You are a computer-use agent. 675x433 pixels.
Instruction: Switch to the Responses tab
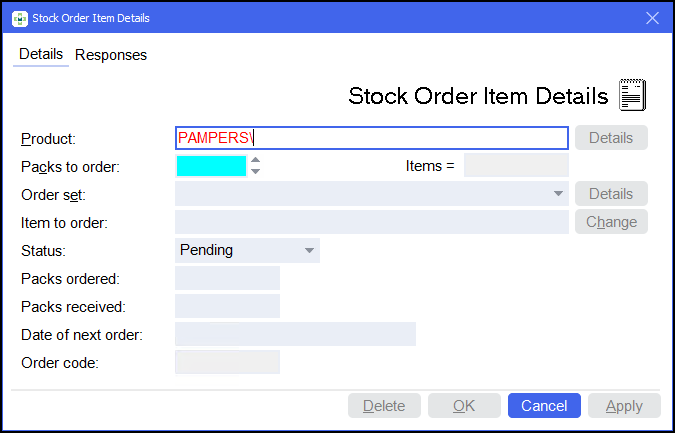[111, 55]
